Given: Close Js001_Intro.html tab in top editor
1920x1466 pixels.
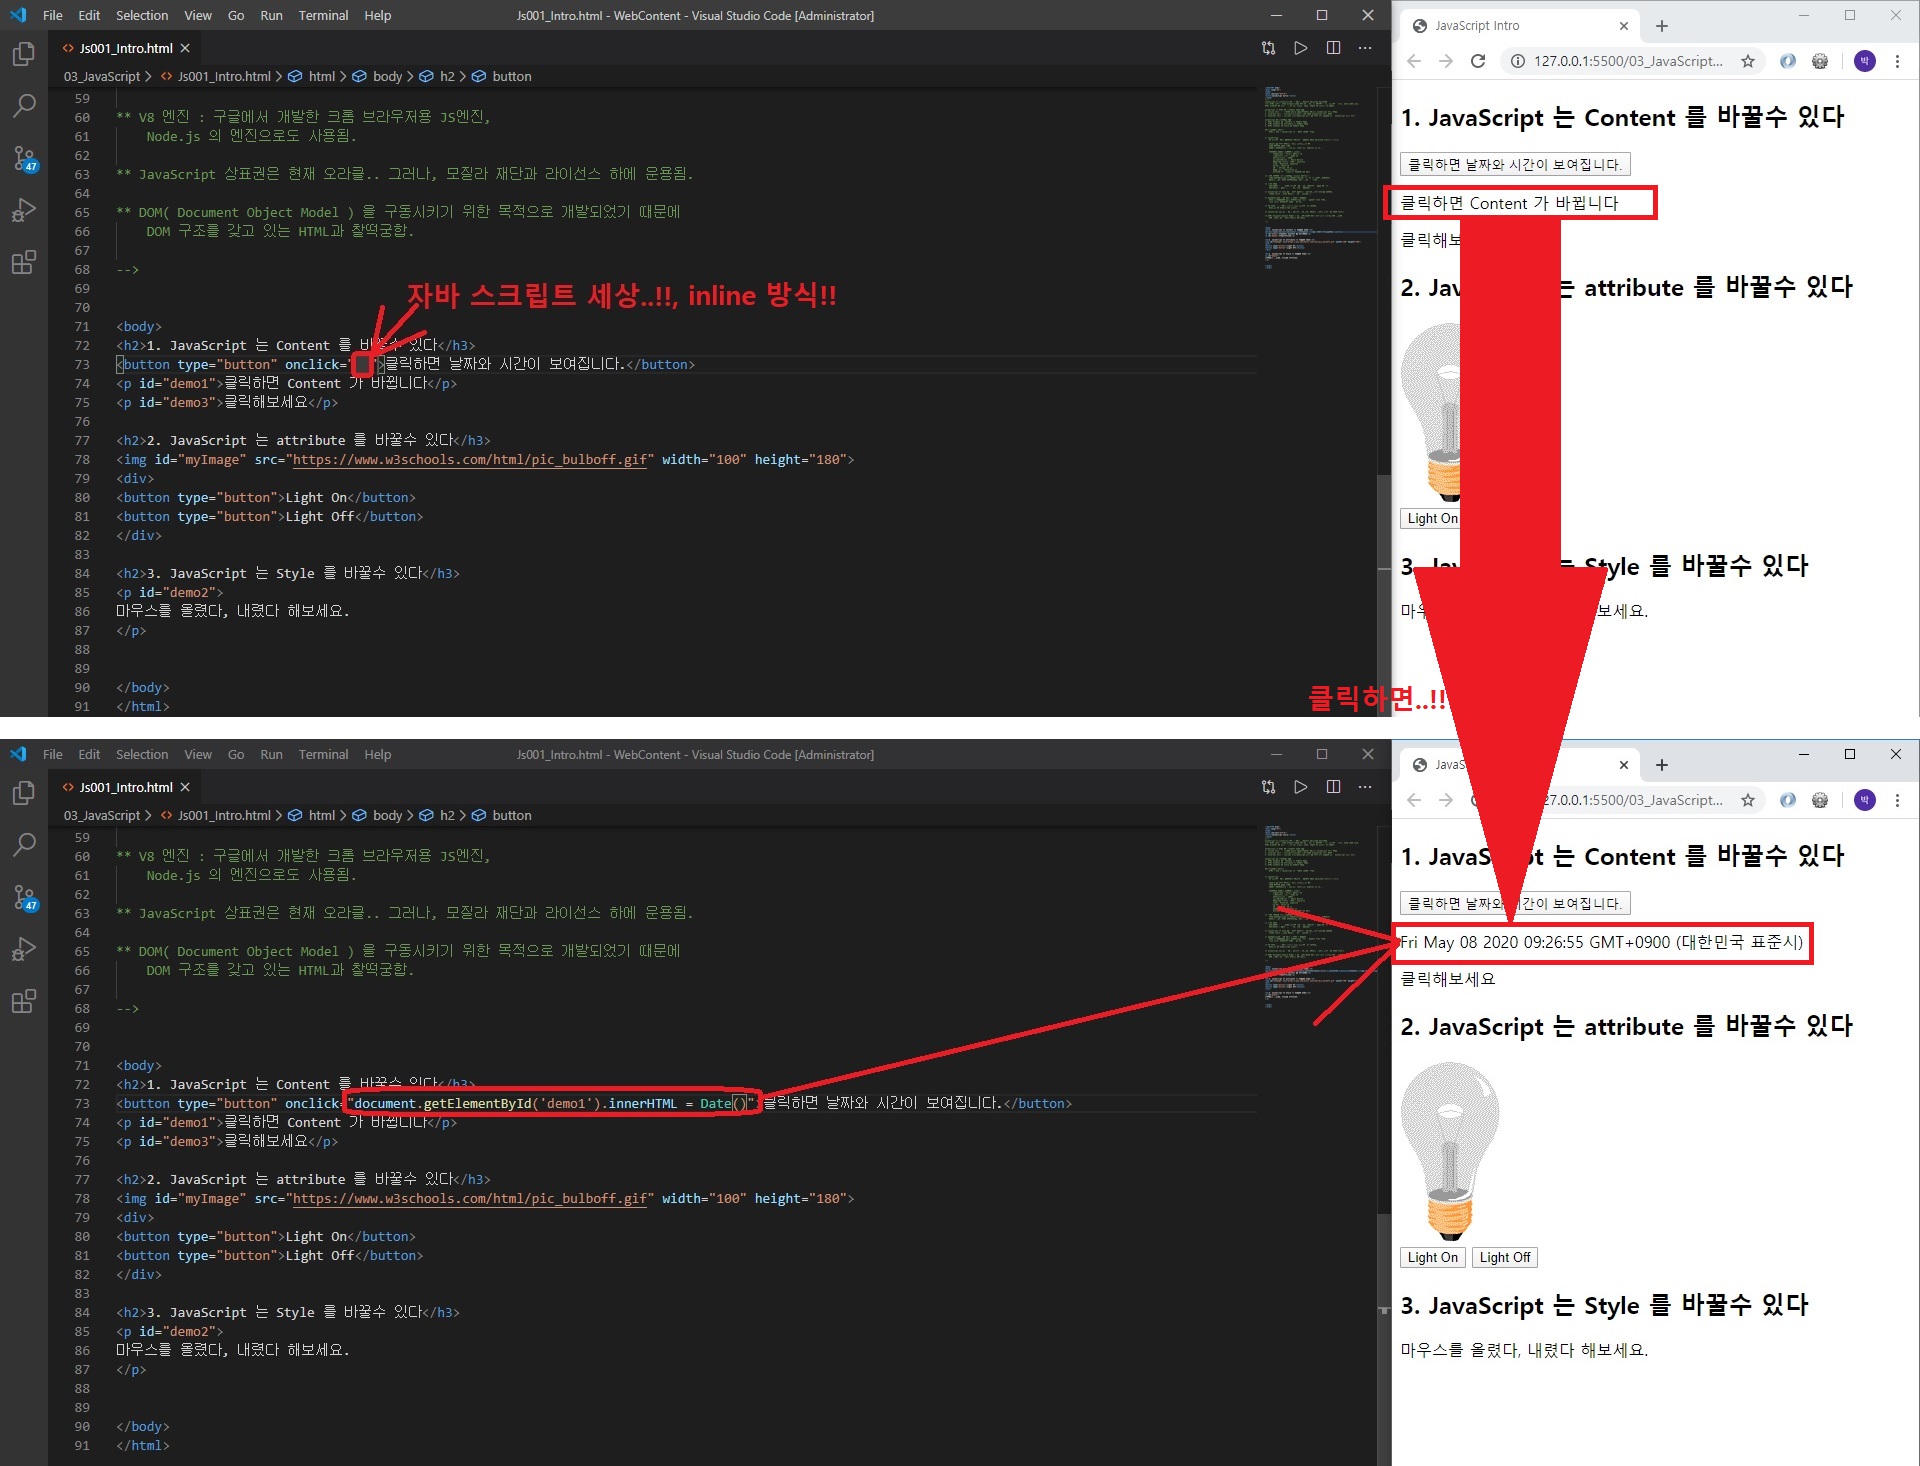Looking at the screenshot, I should [x=185, y=48].
